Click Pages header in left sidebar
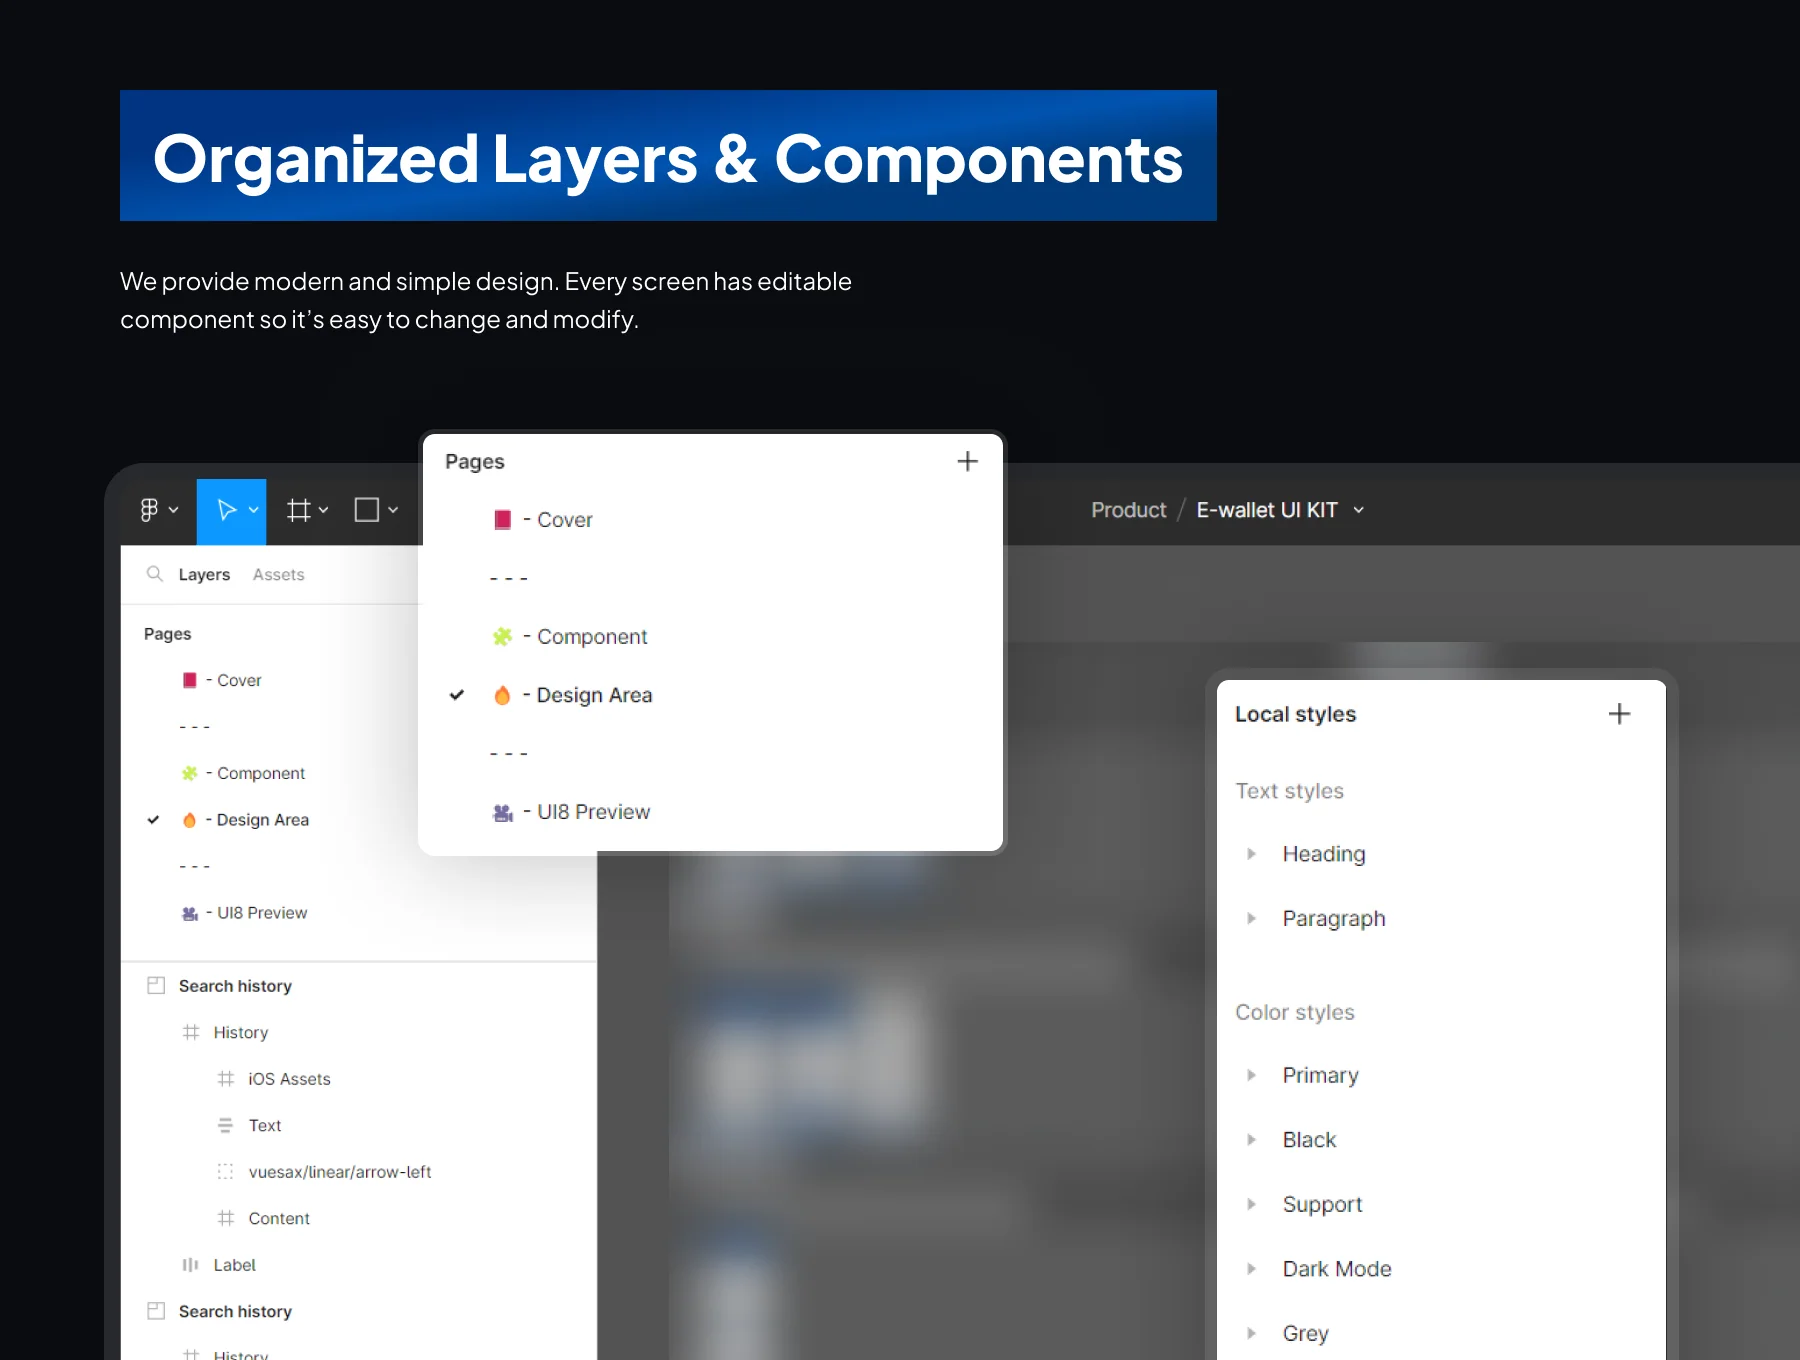 167,634
